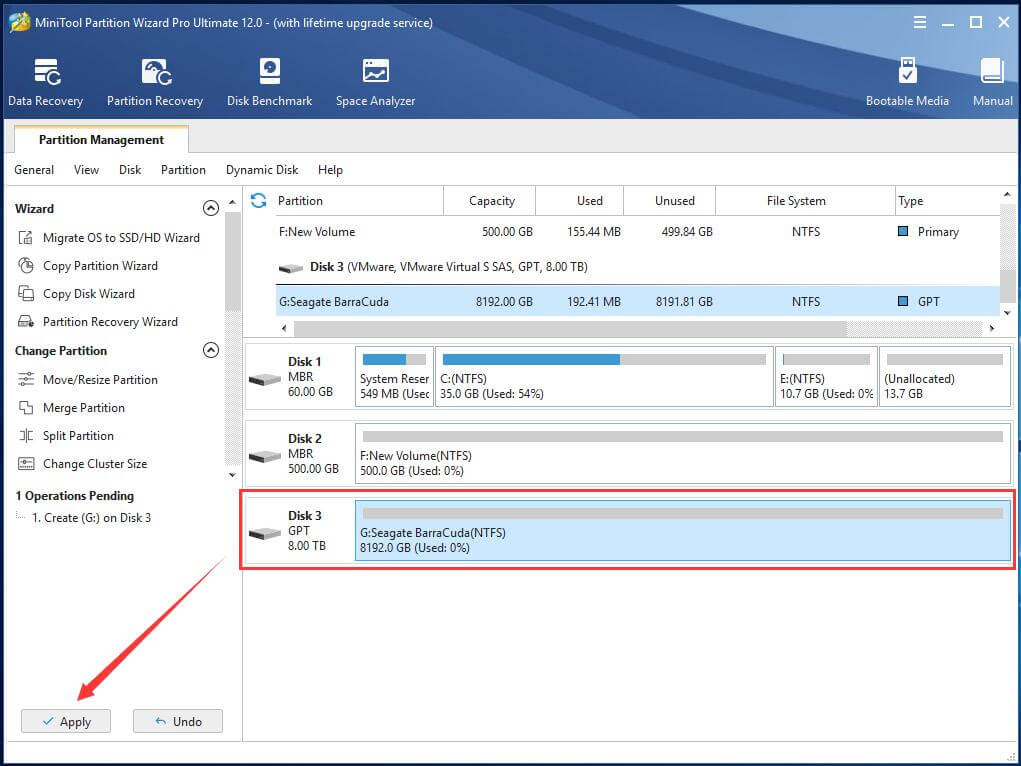Choose Move/Resize Partition
Image resolution: width=1021 pixels, height=766 pixels.
pos(100,380)
